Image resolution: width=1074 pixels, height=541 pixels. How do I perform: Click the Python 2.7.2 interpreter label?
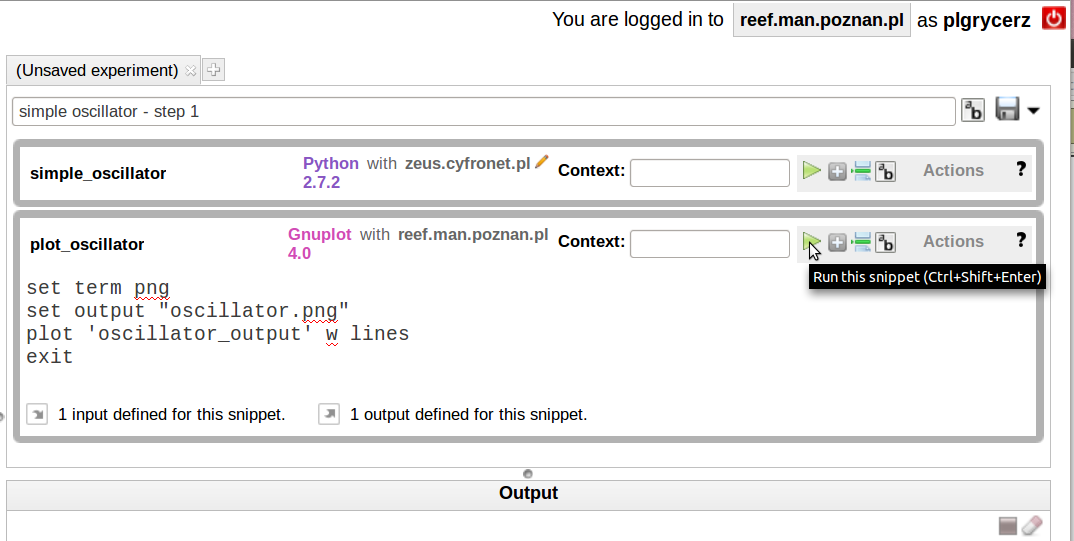tap(331, 173)
